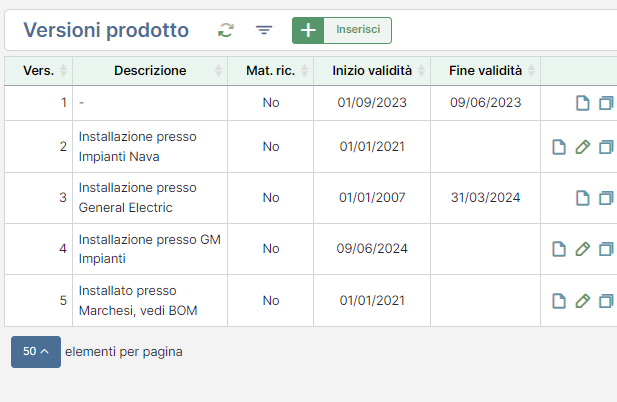Screen dimensions: 617x402
Task: Open the 50 elements per page dropdown
Action: pos(36,352)
